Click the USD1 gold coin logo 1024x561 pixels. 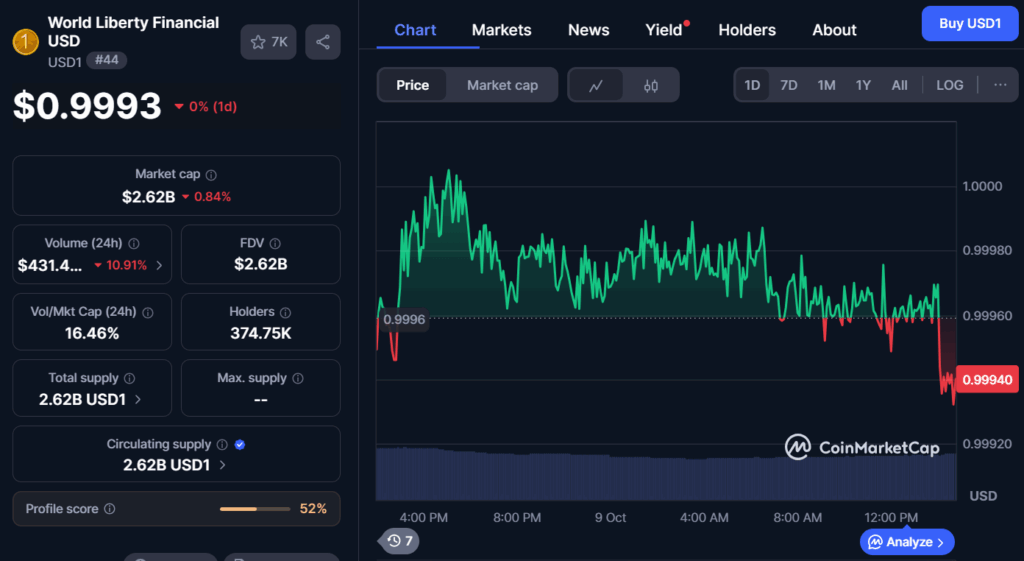(25, 42)
